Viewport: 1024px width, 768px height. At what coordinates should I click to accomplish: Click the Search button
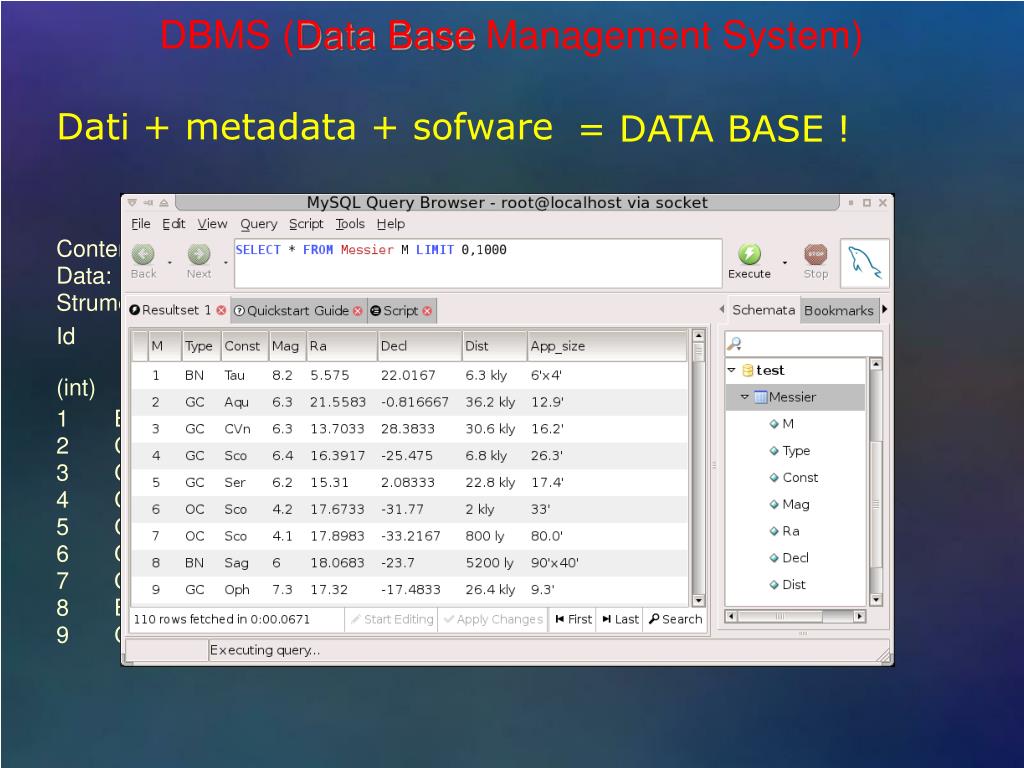pos(675,619)
